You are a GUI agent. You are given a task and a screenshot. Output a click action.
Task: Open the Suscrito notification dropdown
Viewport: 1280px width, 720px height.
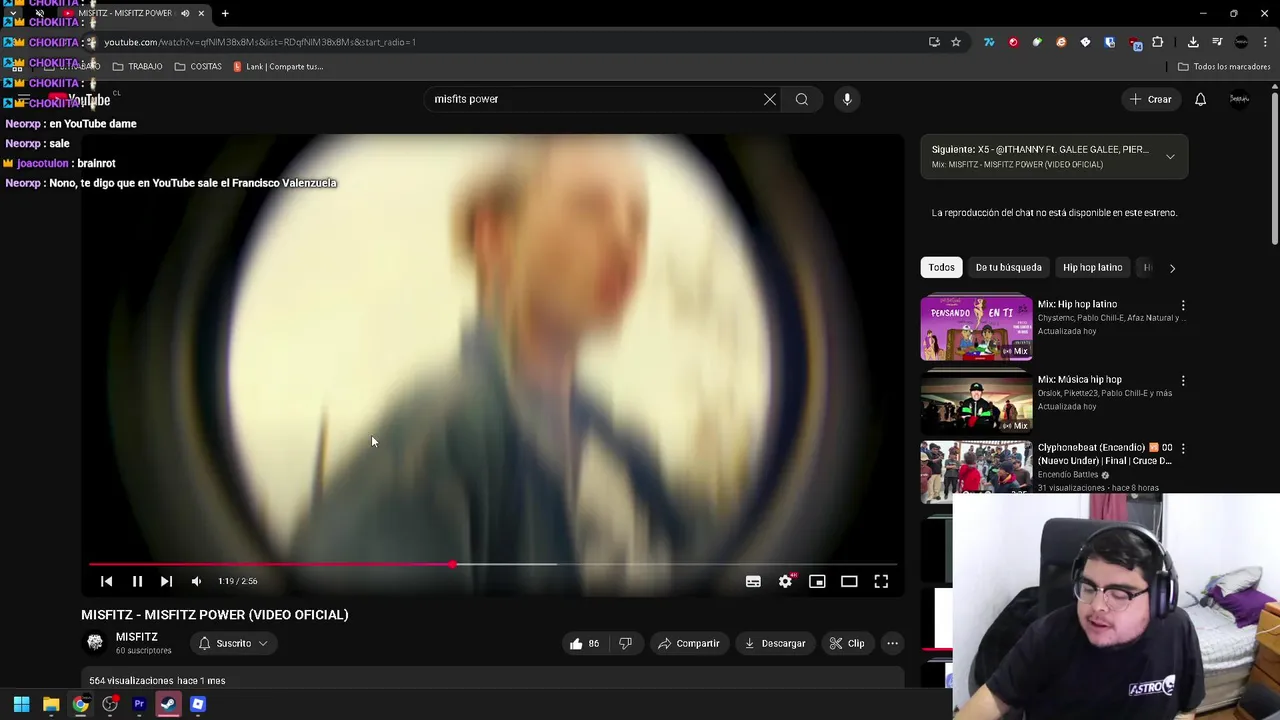point(233,644)
